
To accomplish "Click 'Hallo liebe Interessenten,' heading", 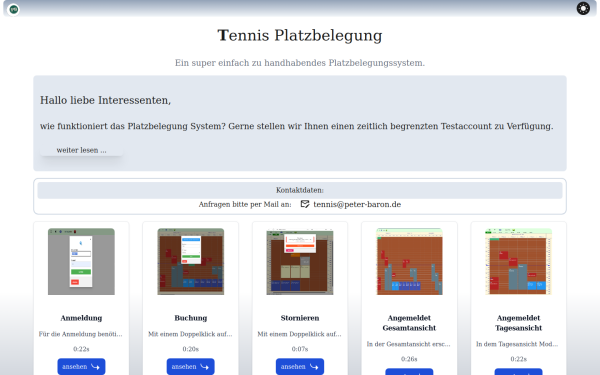I will point(105,100).
